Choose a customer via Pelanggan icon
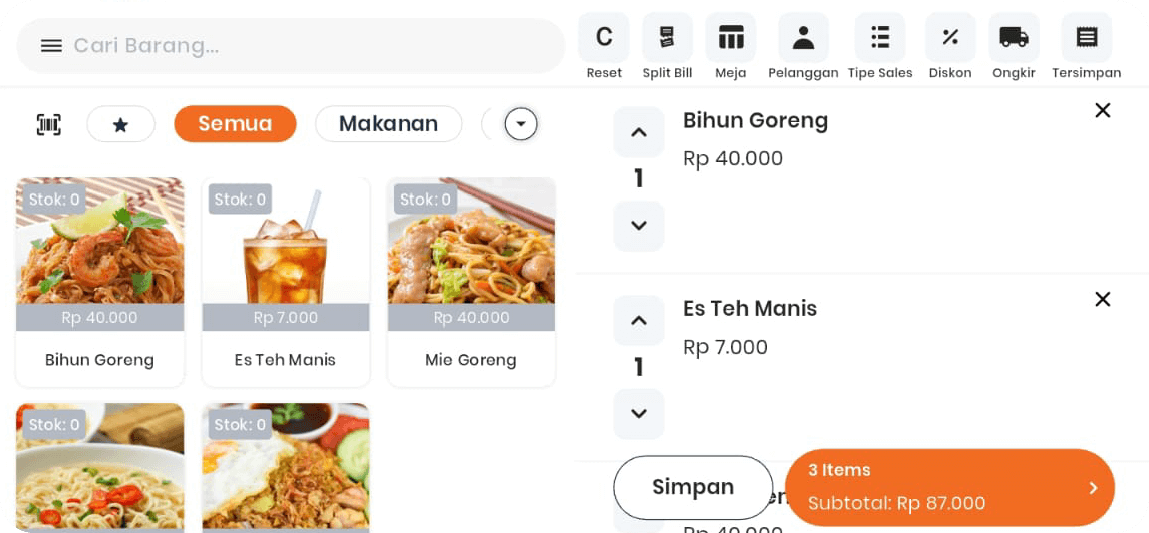The width and height of the screenshot is (1149, 533). click(803, 38)
